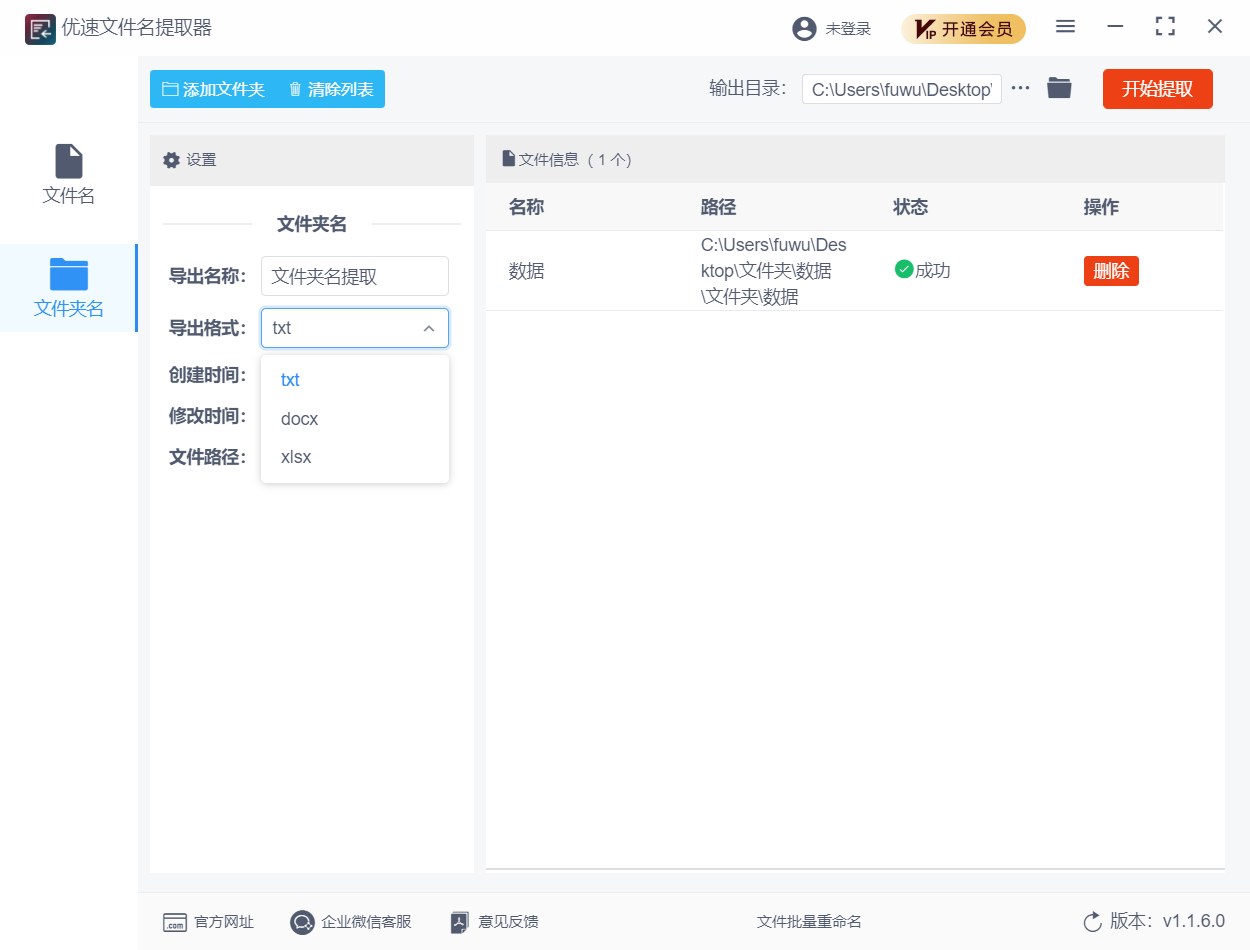Click the green 成功 check icon
1250x950 pixels.
[x=904, y=269]
